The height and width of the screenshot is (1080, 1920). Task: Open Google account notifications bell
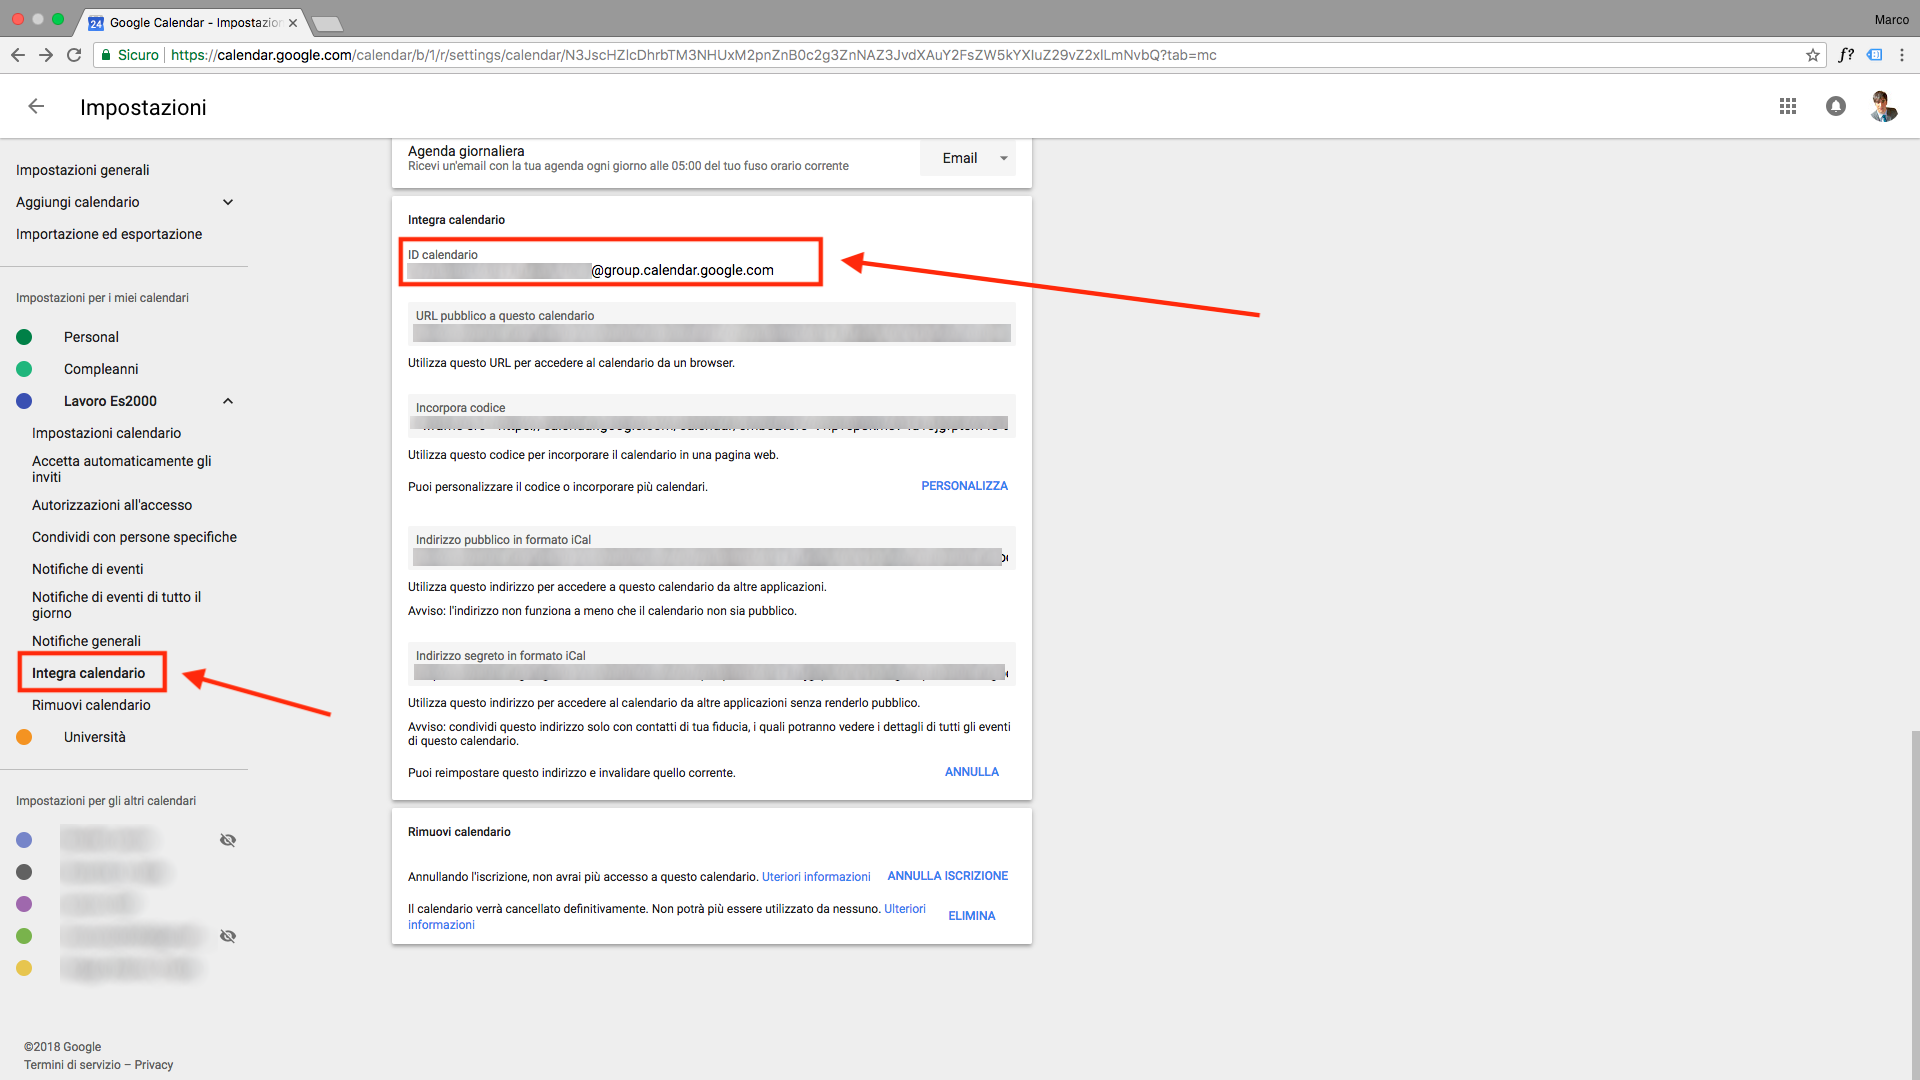1836,106
